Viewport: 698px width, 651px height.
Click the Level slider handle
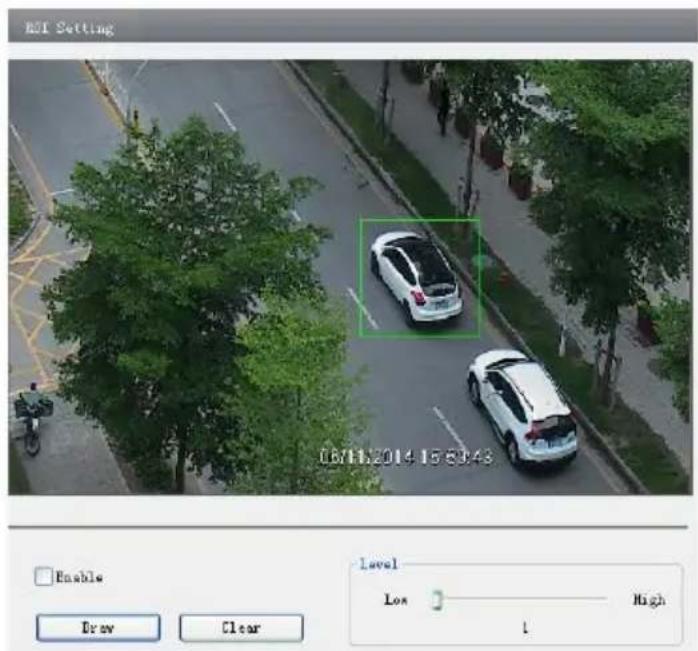pyautogui.click(x=437, y=600)
